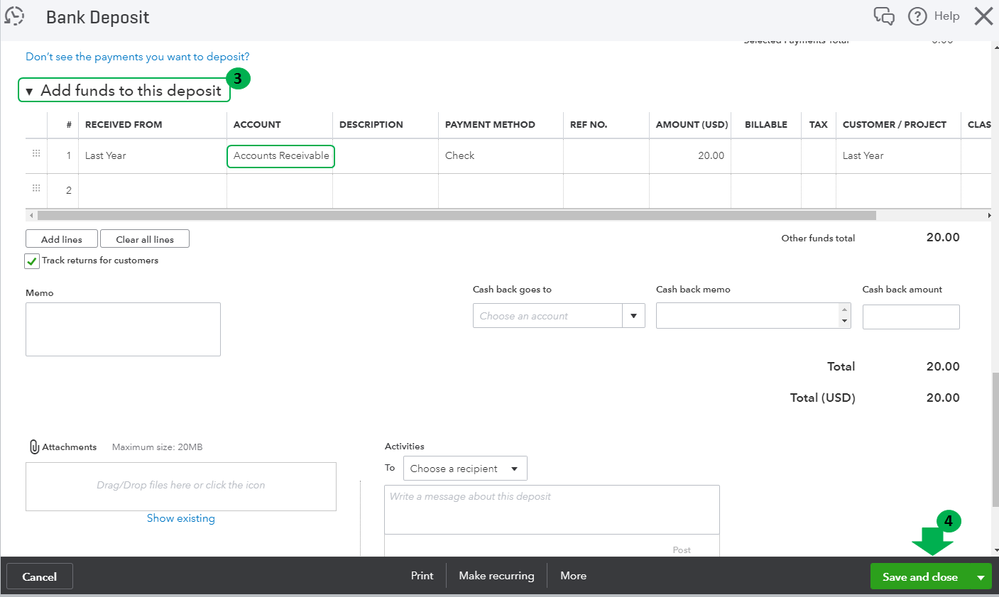The height and width of the screenshot is (597, 999).
Task: Toggle Track returns for customers checkbox
Action: 32,261
